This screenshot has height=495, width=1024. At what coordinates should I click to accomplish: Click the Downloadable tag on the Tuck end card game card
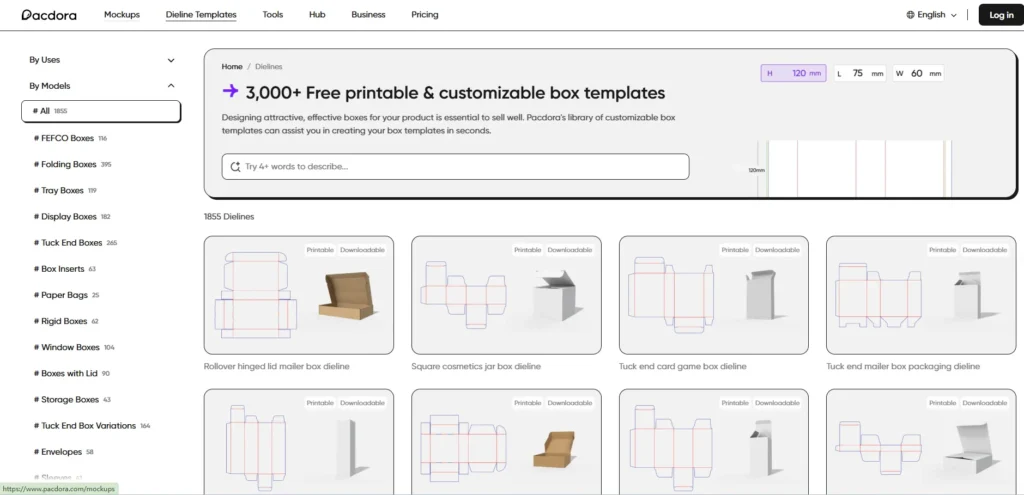(x=777, y=250)
